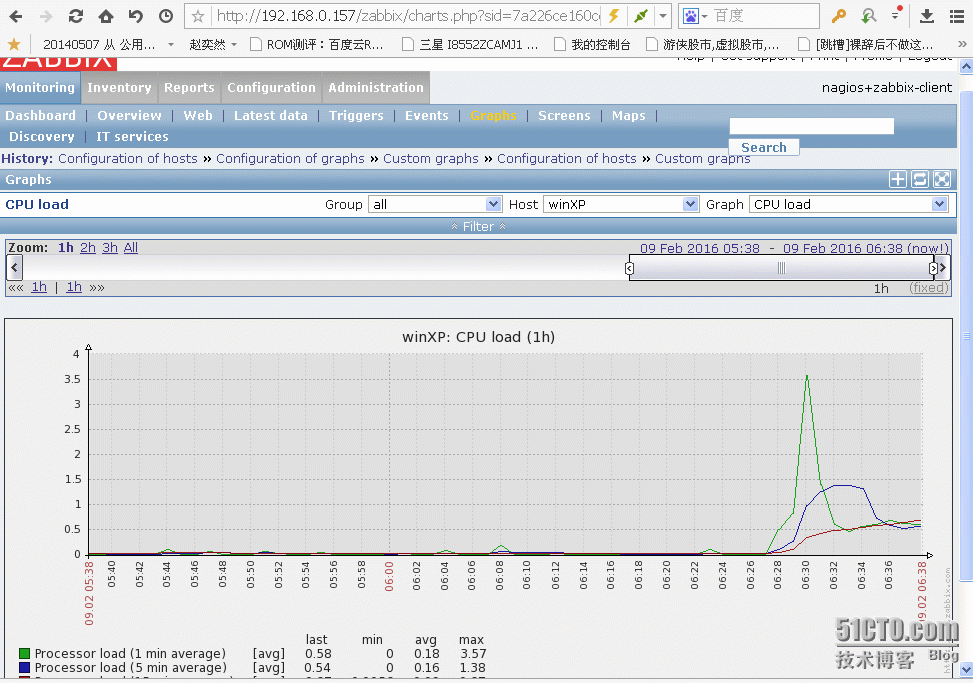Click the Search button

click(764, 147)
